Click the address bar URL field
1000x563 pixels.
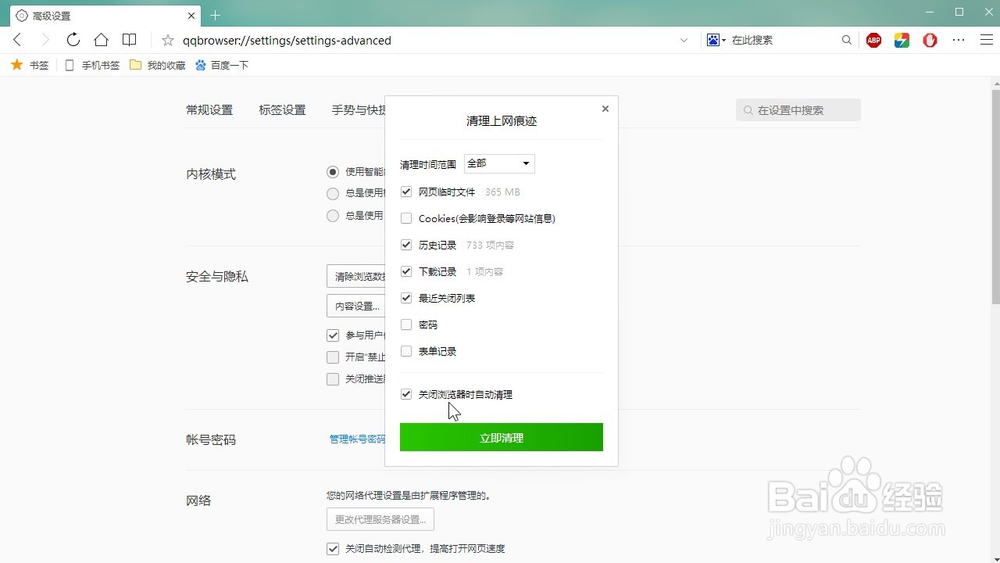click(421, 40)
